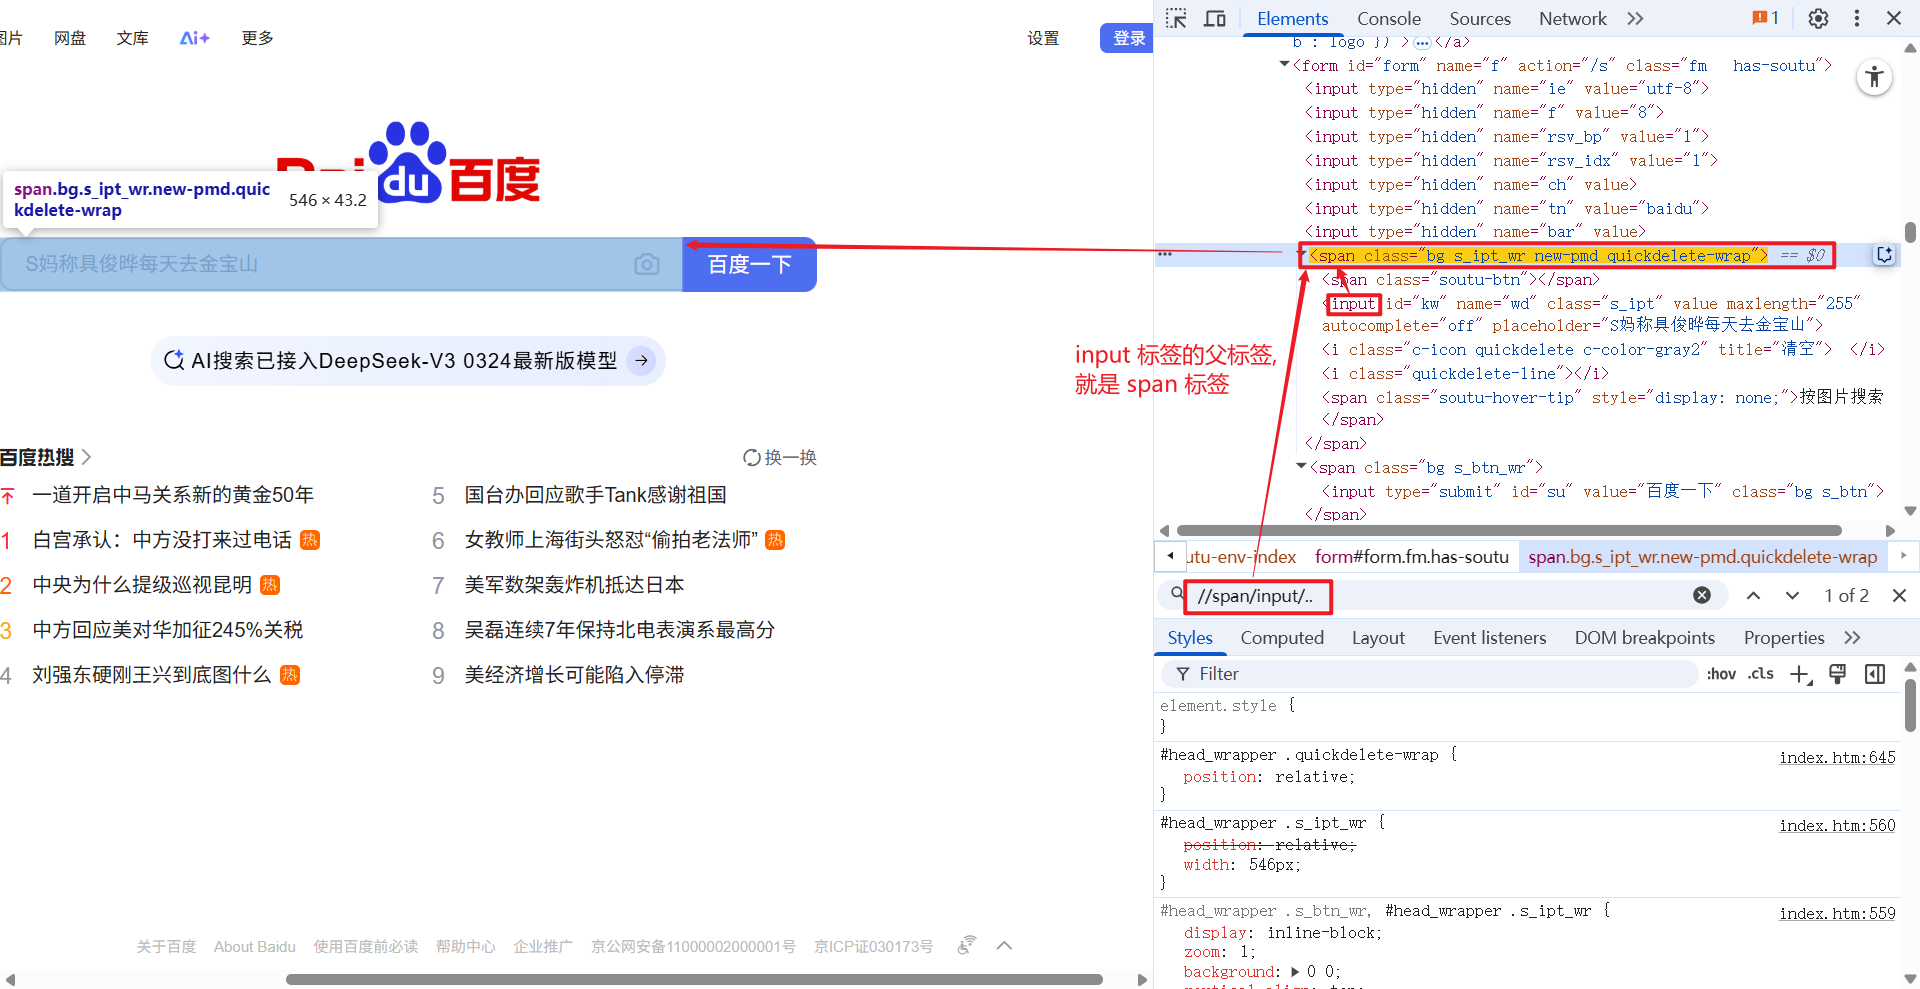This screenshot has height=989, width=1920.
Task: Open the 设置 settings link
Action: 1043,38
